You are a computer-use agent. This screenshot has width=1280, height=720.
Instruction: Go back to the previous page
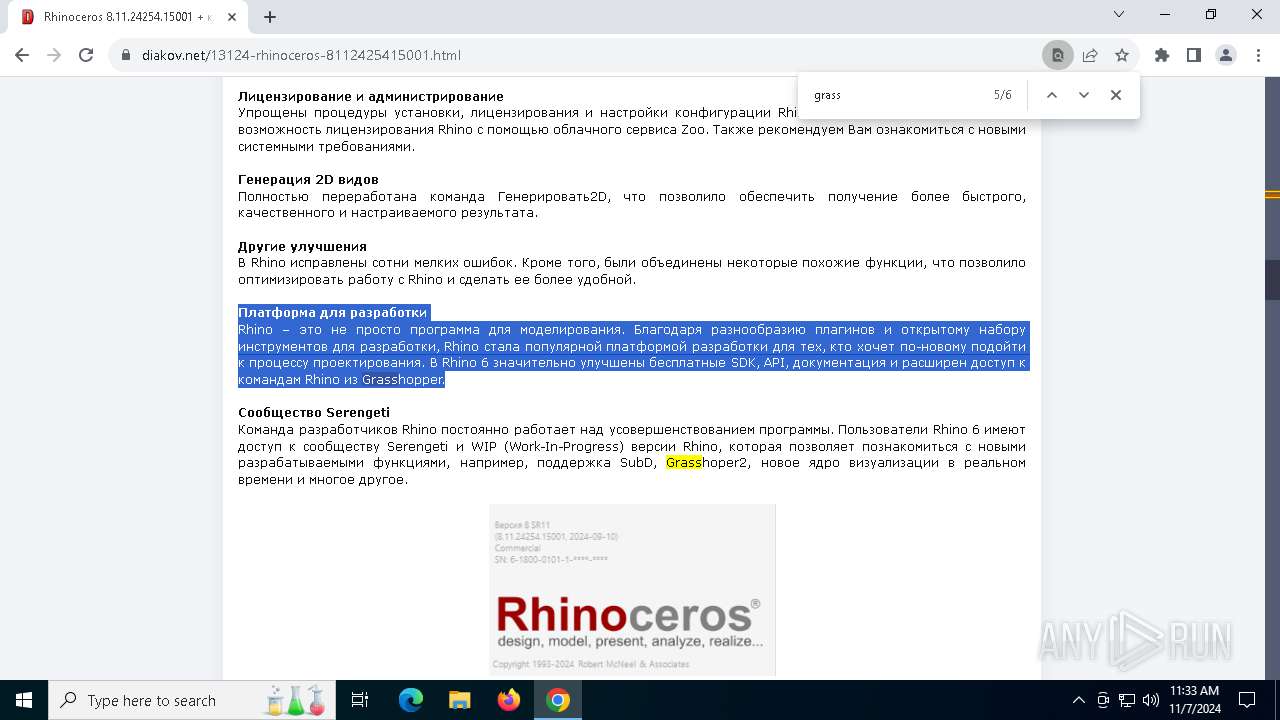point(22,55)
